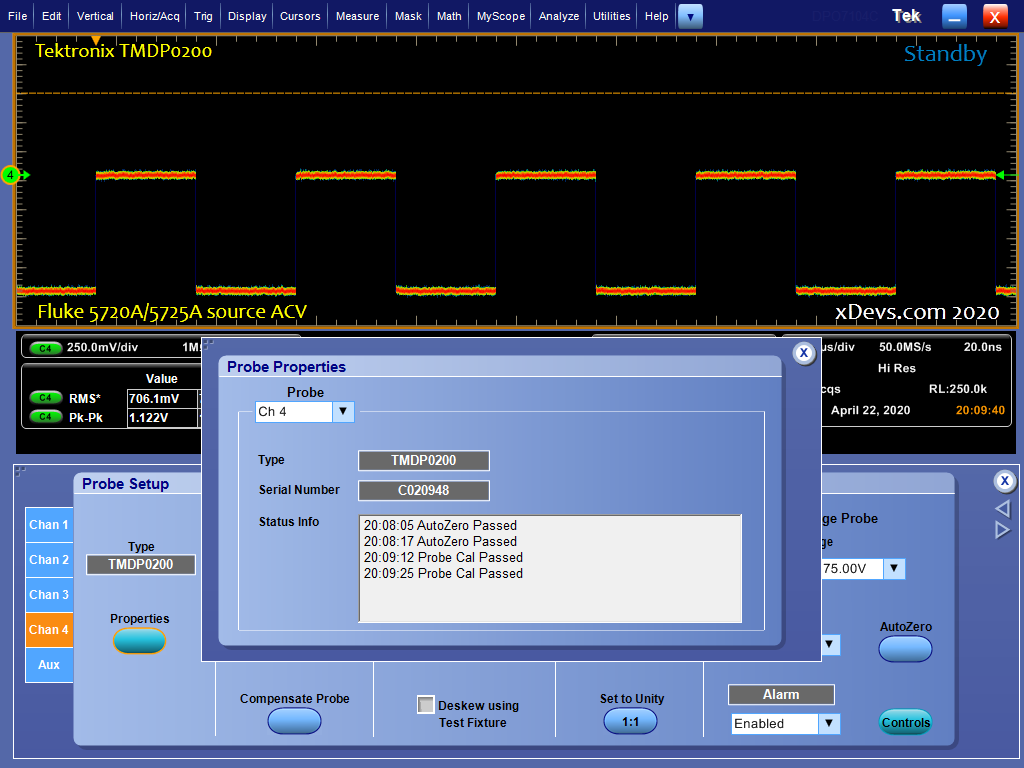This screenshot has width=1024, height=768.
Task: Close the Tek oscilloscope application
Action: click(995, 16)
